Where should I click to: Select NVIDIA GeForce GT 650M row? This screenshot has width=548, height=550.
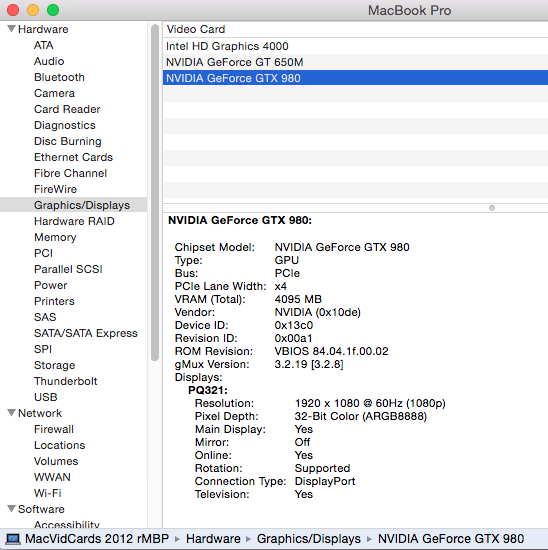(355, 62)
